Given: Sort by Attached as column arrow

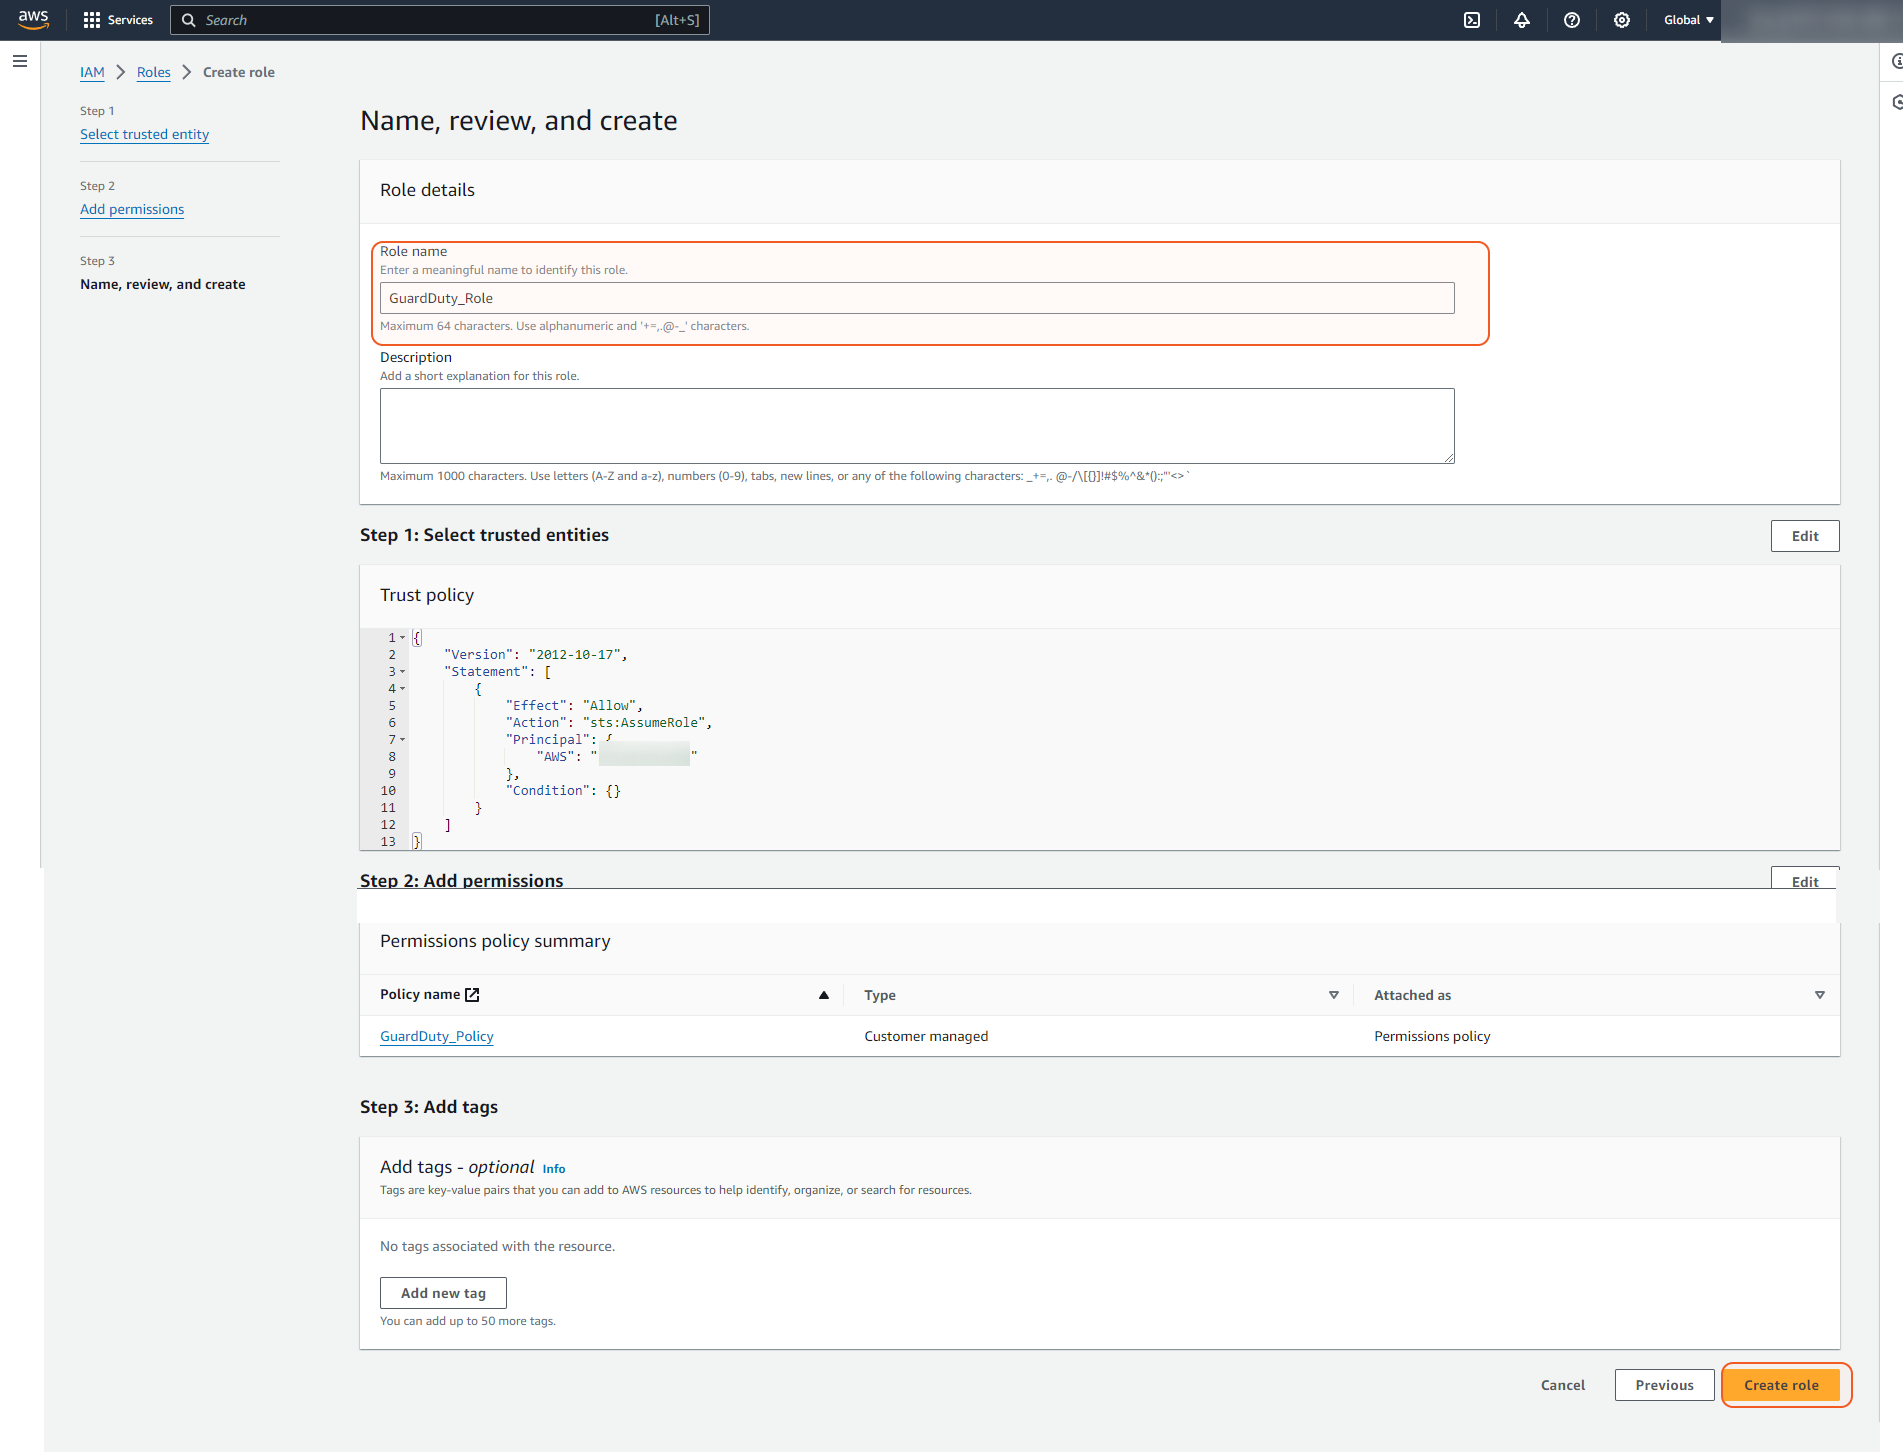Looking at the screenshot, I should [1819, 995].
